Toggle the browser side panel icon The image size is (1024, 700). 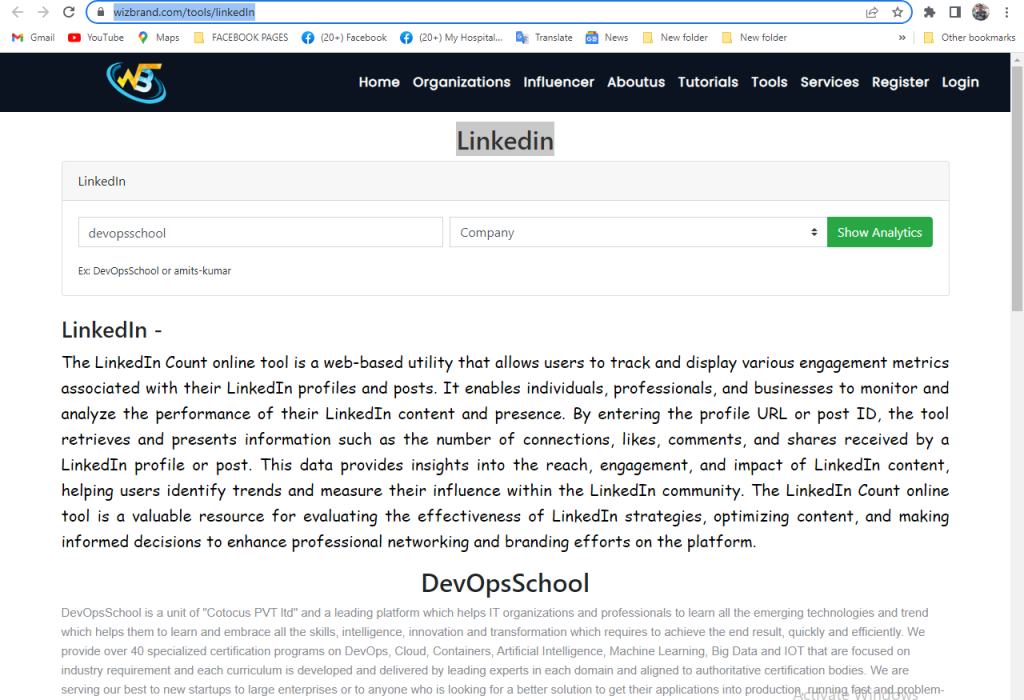[954, 12]
